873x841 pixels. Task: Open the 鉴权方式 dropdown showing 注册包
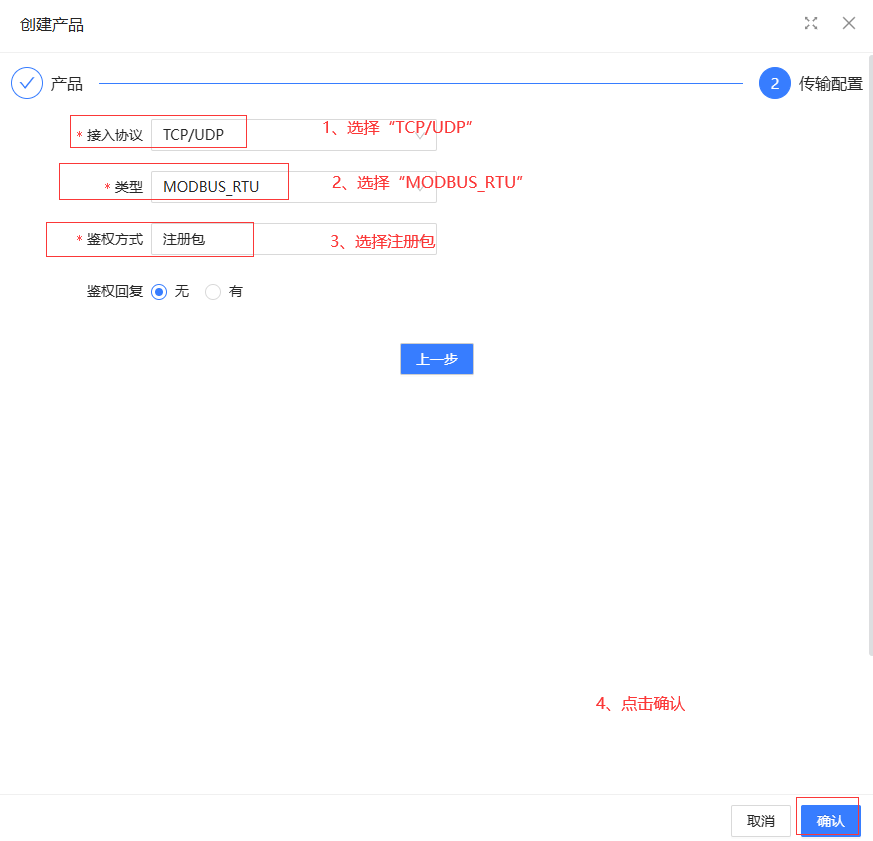(x=293, y=239)
